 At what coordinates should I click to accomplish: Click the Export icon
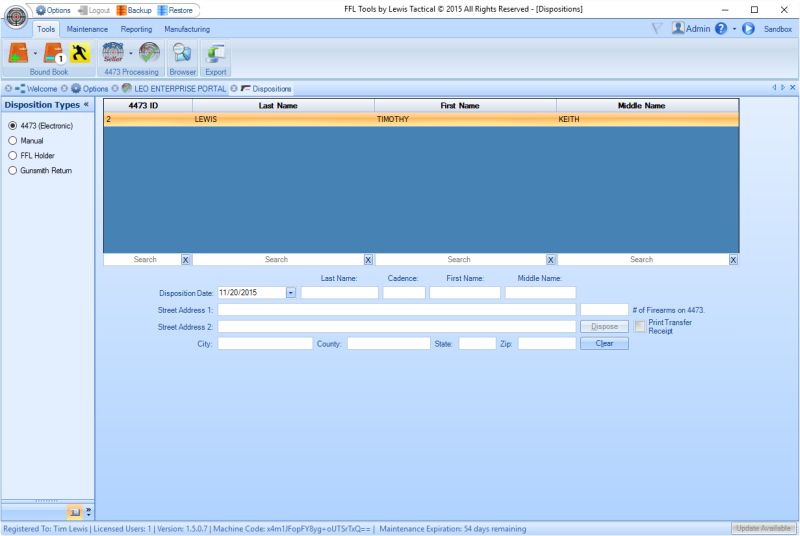[x=216, y=53]
